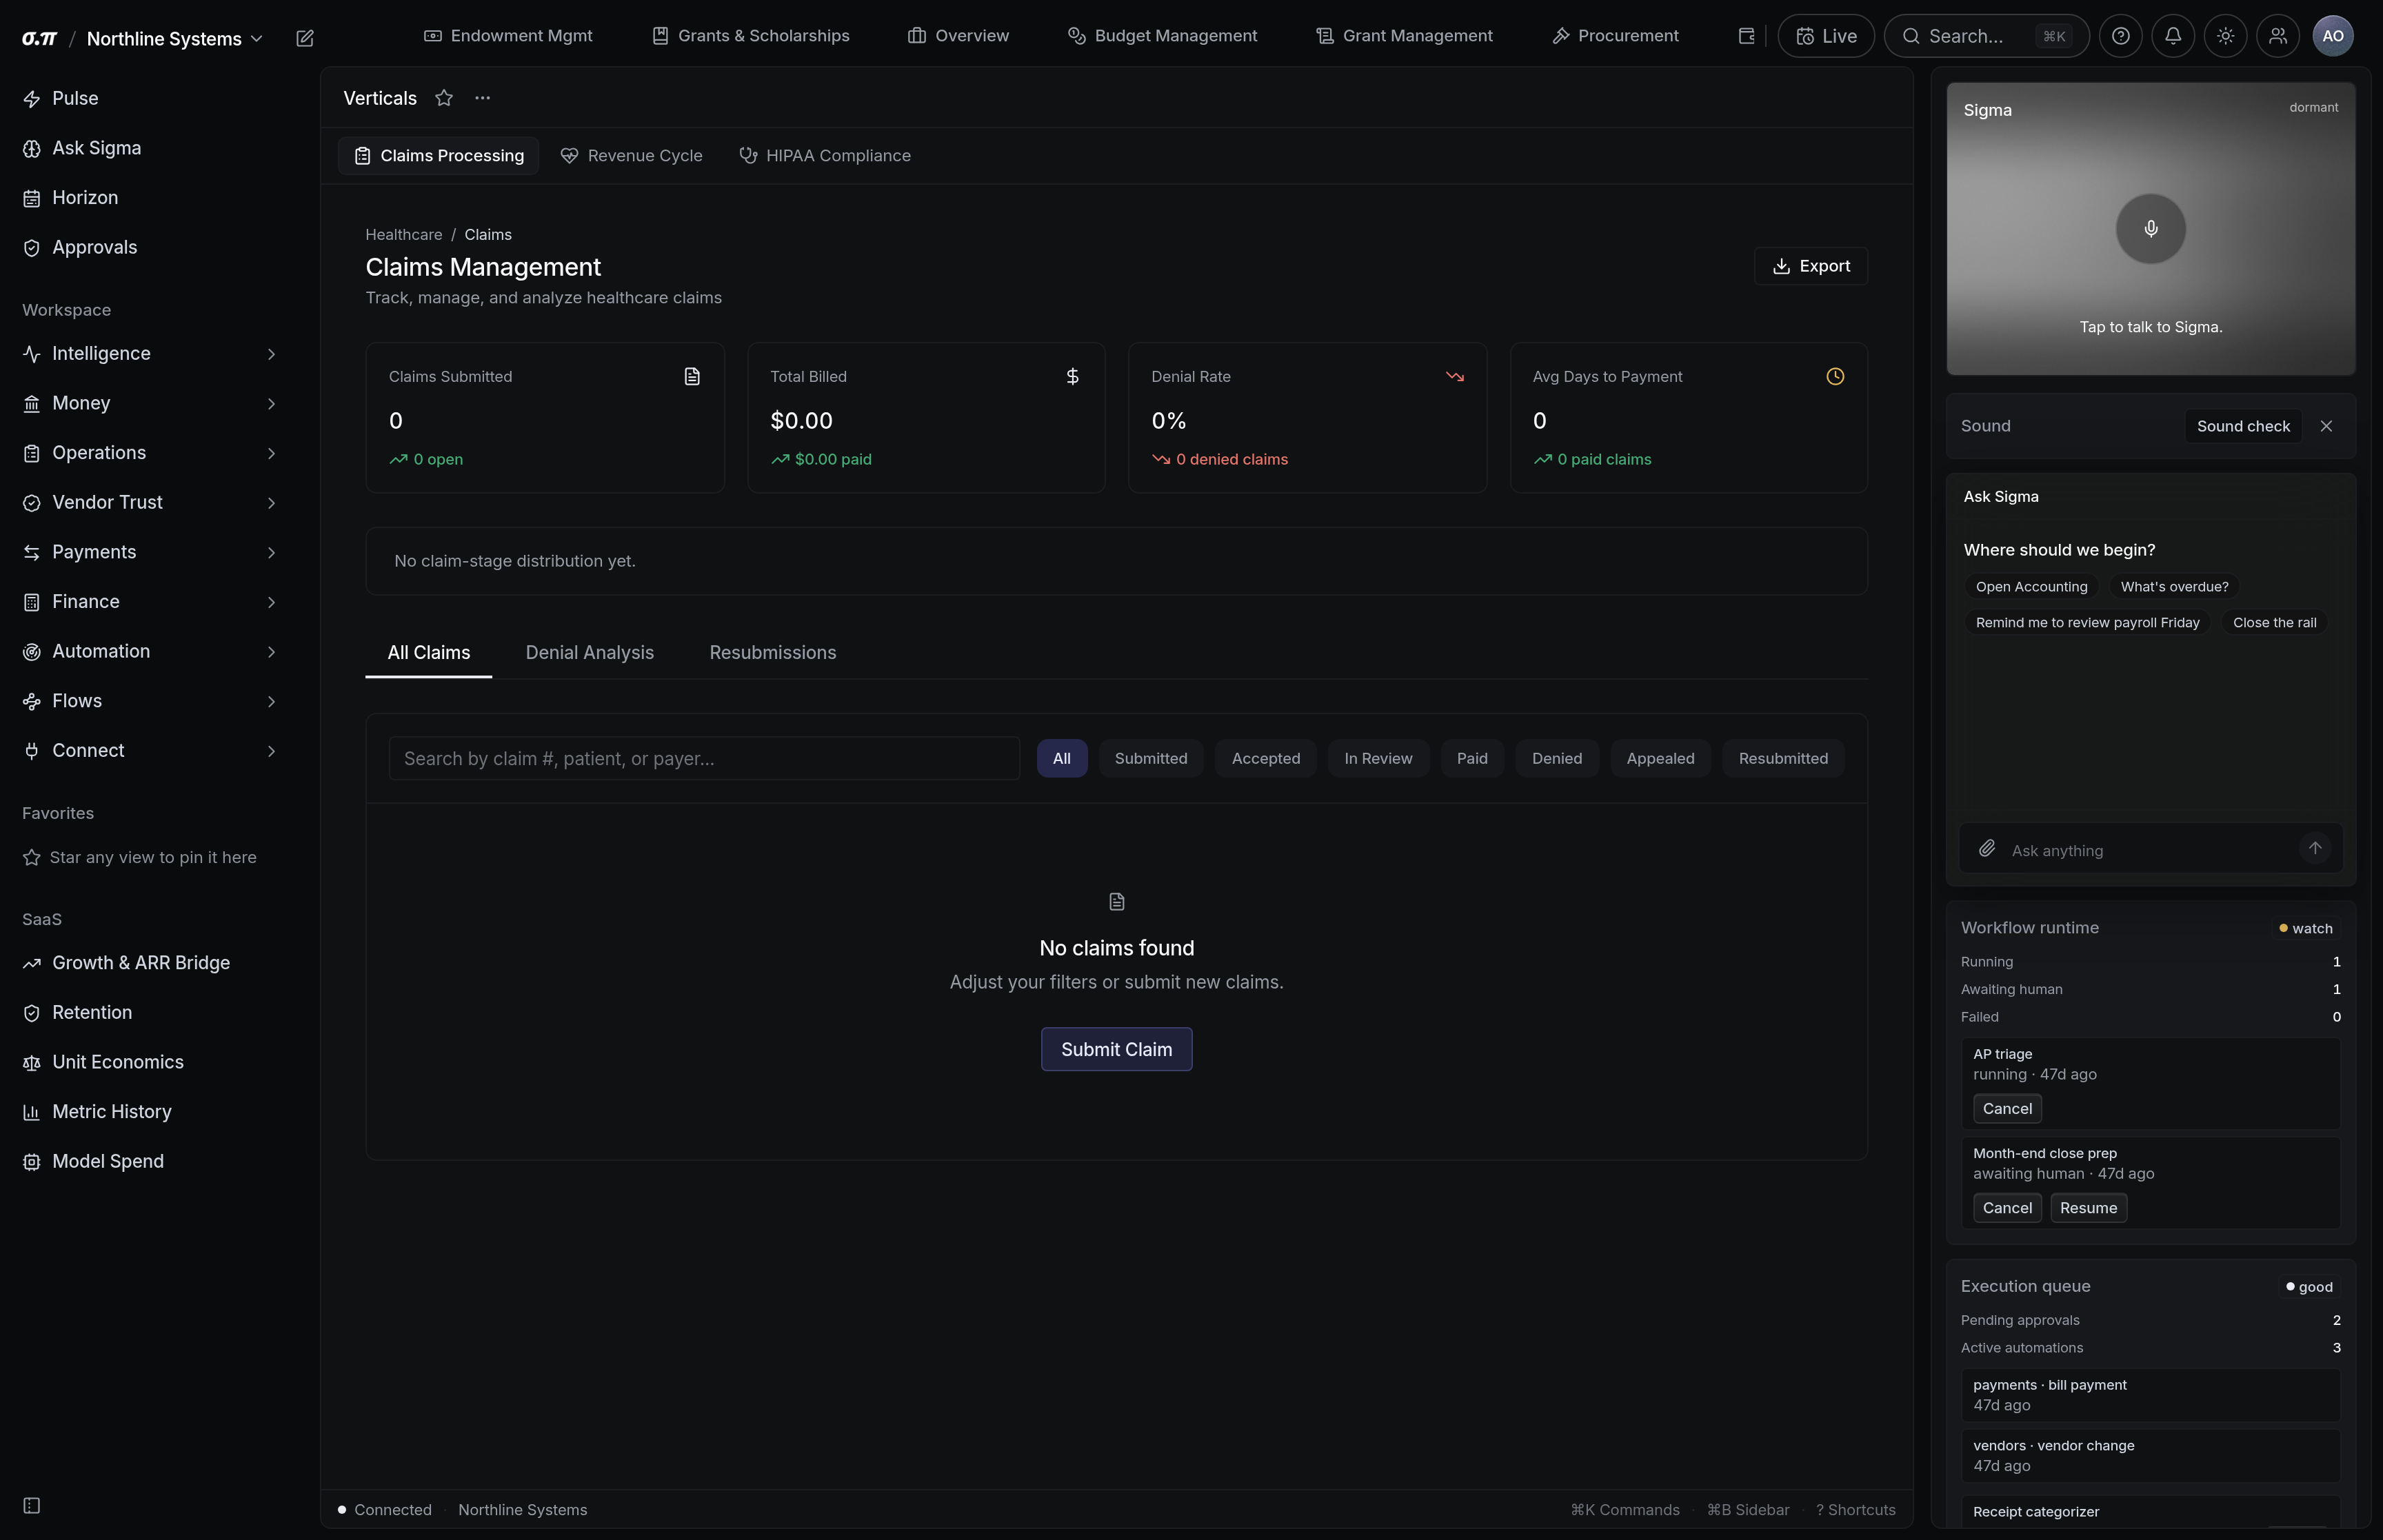2383x1540 pixels.
Task: Send the Ask Sigma message arrow
Action: click(x=2314, y=848)
